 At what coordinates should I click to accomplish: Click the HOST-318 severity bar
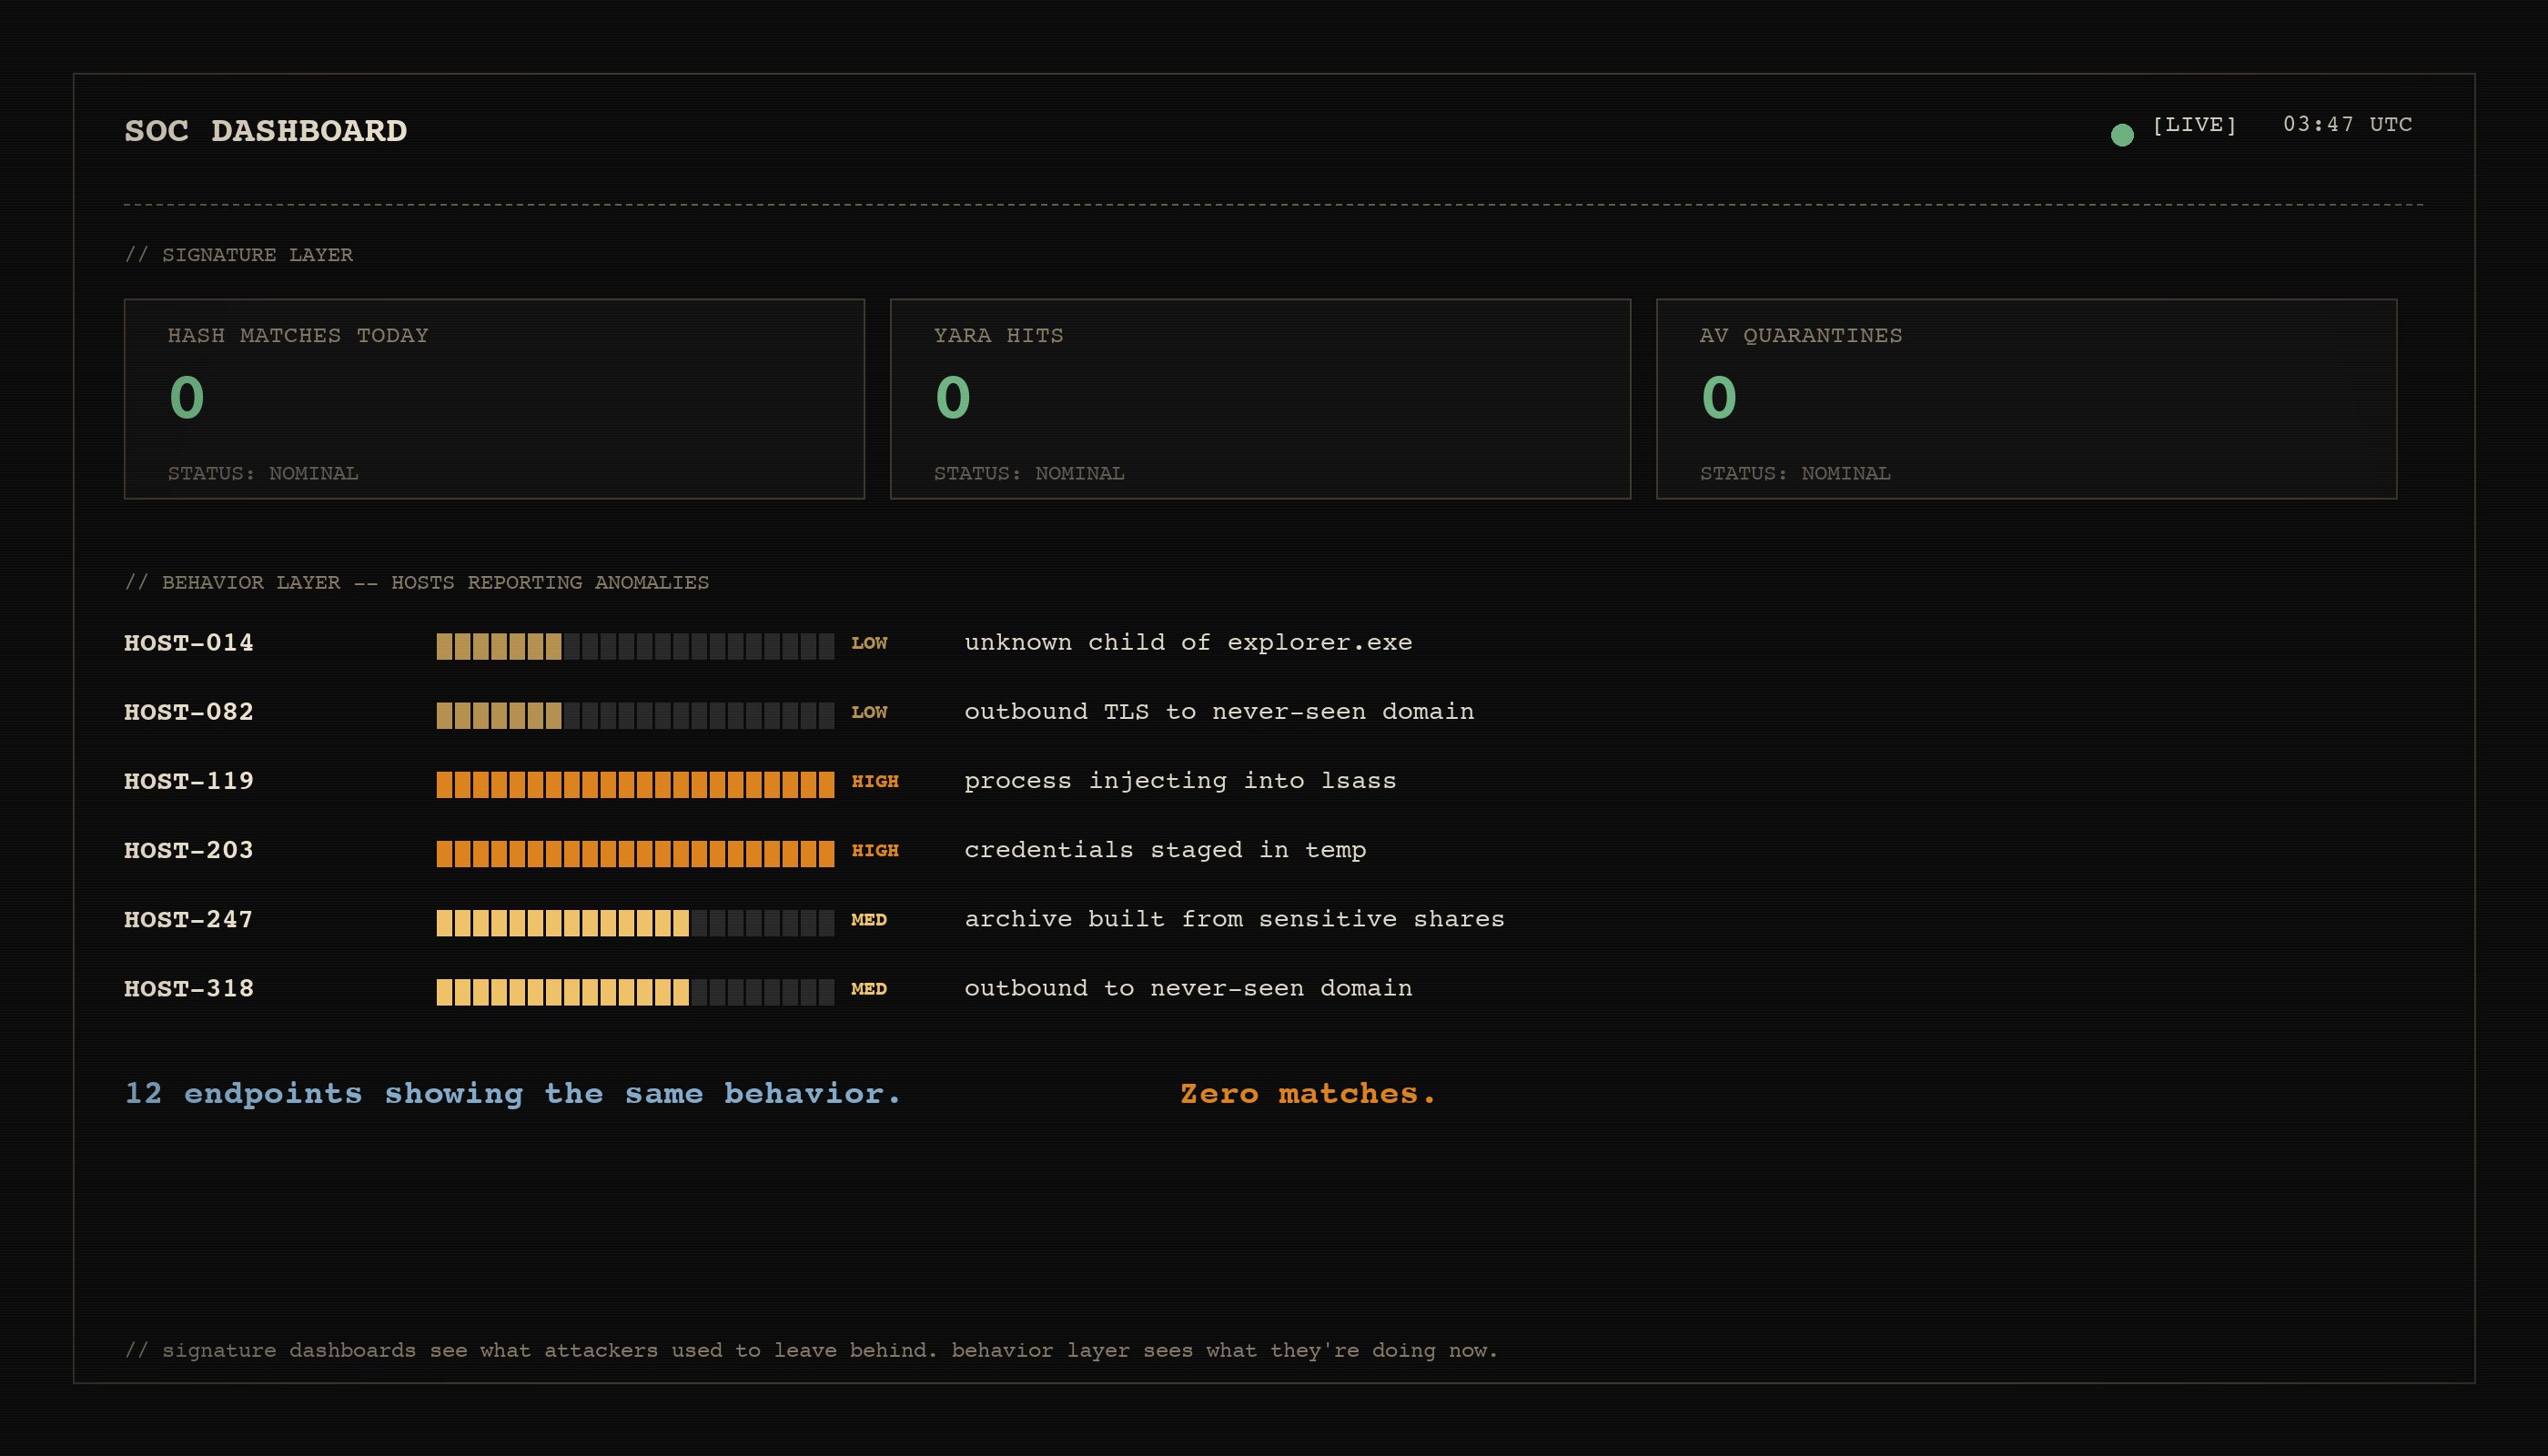635,992
